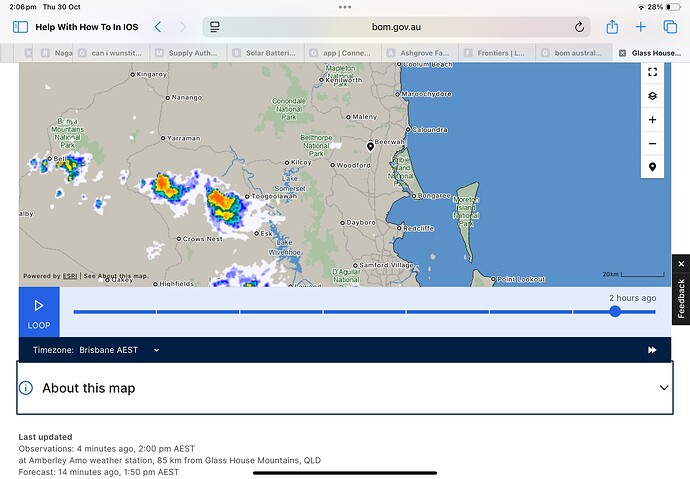Open the Help With How To In IOS tab group
690x479 pixels.
coord(87,27)
